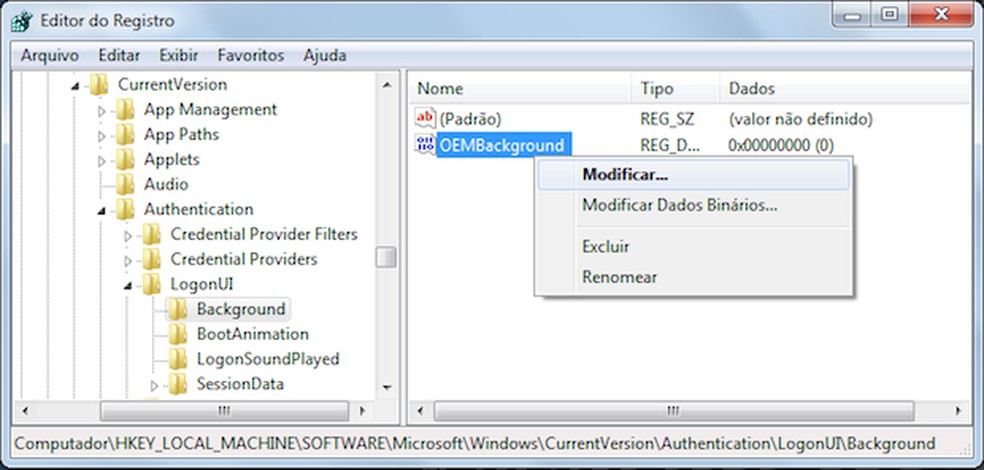Viewport: 984px width, 470px height.
Task: Select the (Padrão) value name
Action: pyautogui.click(x=470, y=119)
